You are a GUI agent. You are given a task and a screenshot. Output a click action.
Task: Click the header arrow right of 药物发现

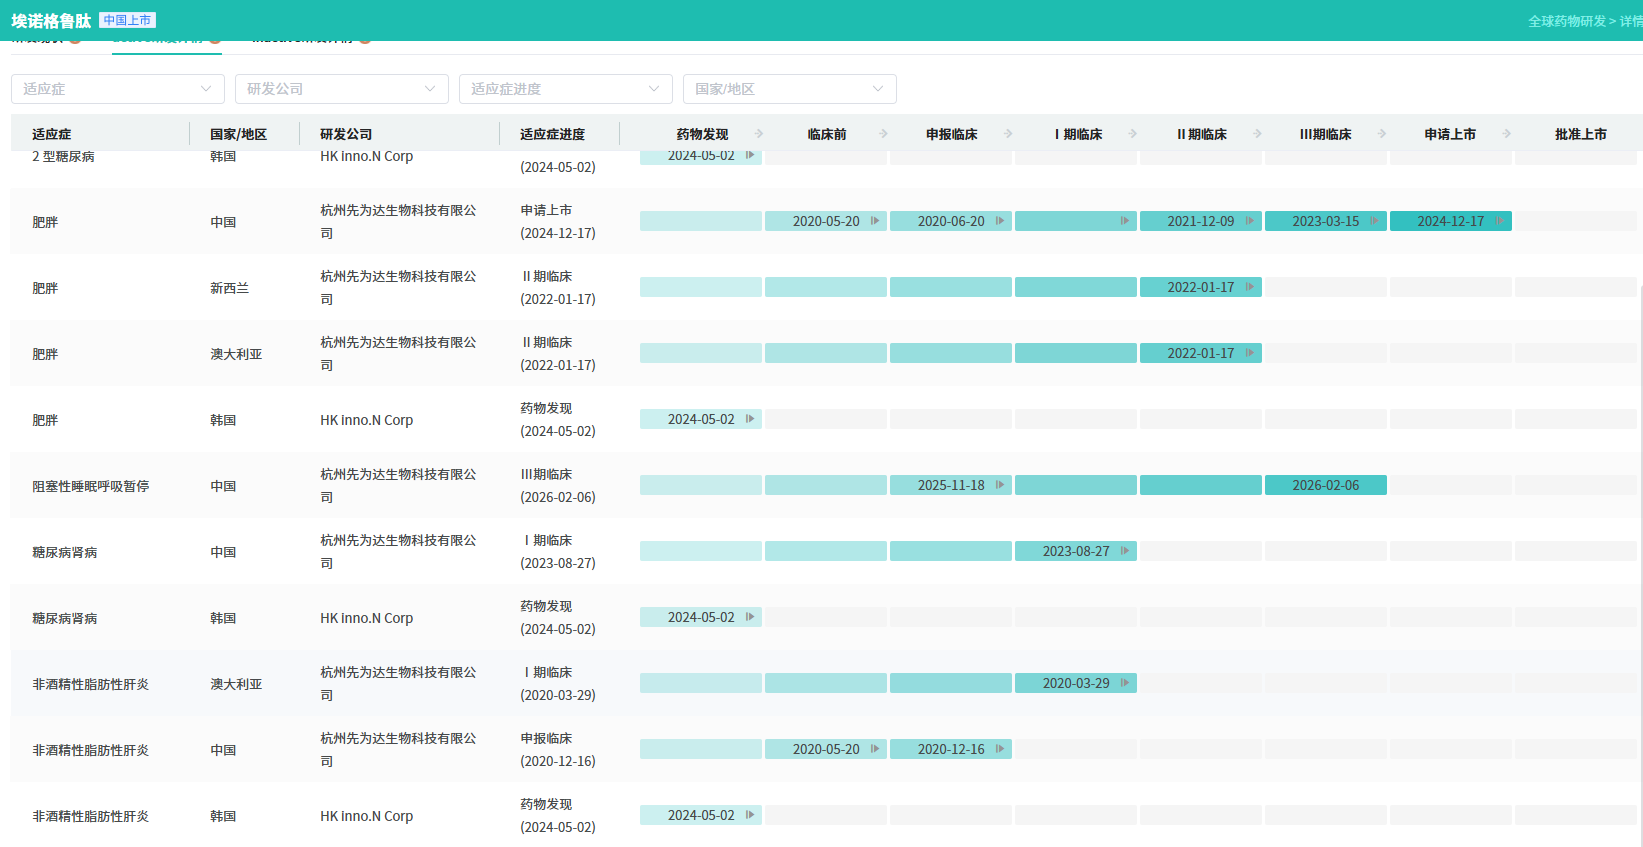coord(759,134)
